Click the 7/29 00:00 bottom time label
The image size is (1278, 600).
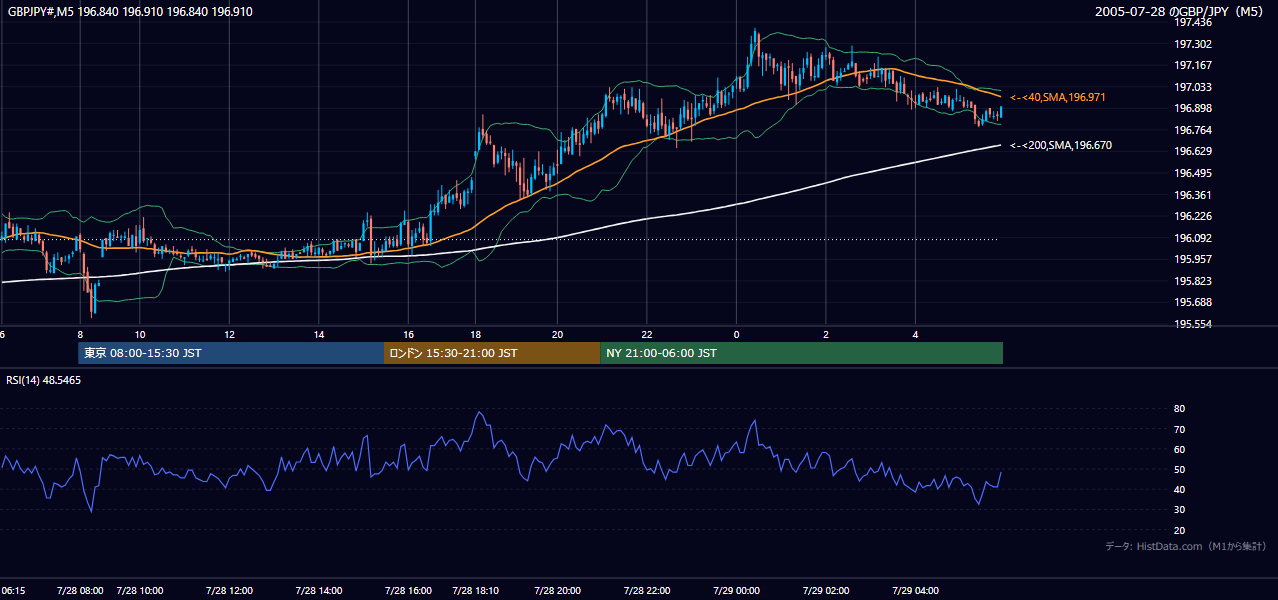(x=737, y=591)
